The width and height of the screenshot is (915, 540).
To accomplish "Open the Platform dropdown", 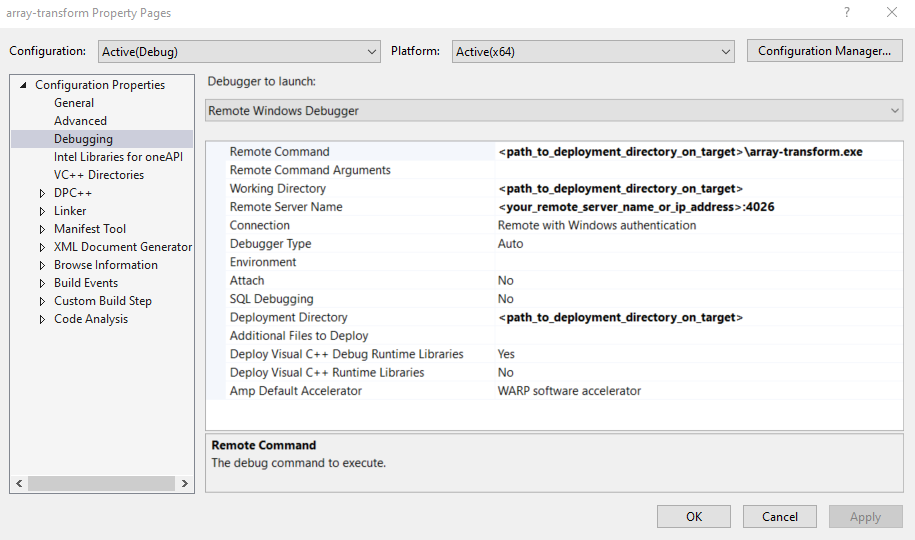I will 594,51.
